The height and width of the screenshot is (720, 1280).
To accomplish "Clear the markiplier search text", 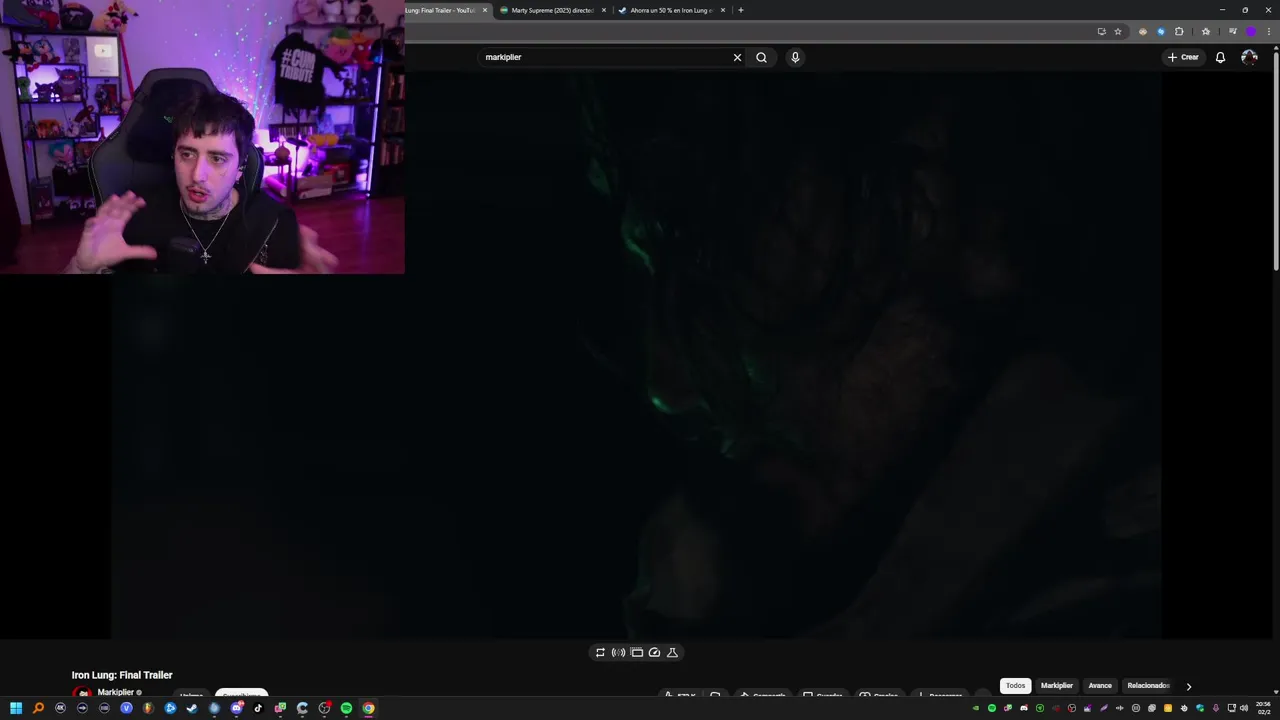I will click(x=737, y=57).
